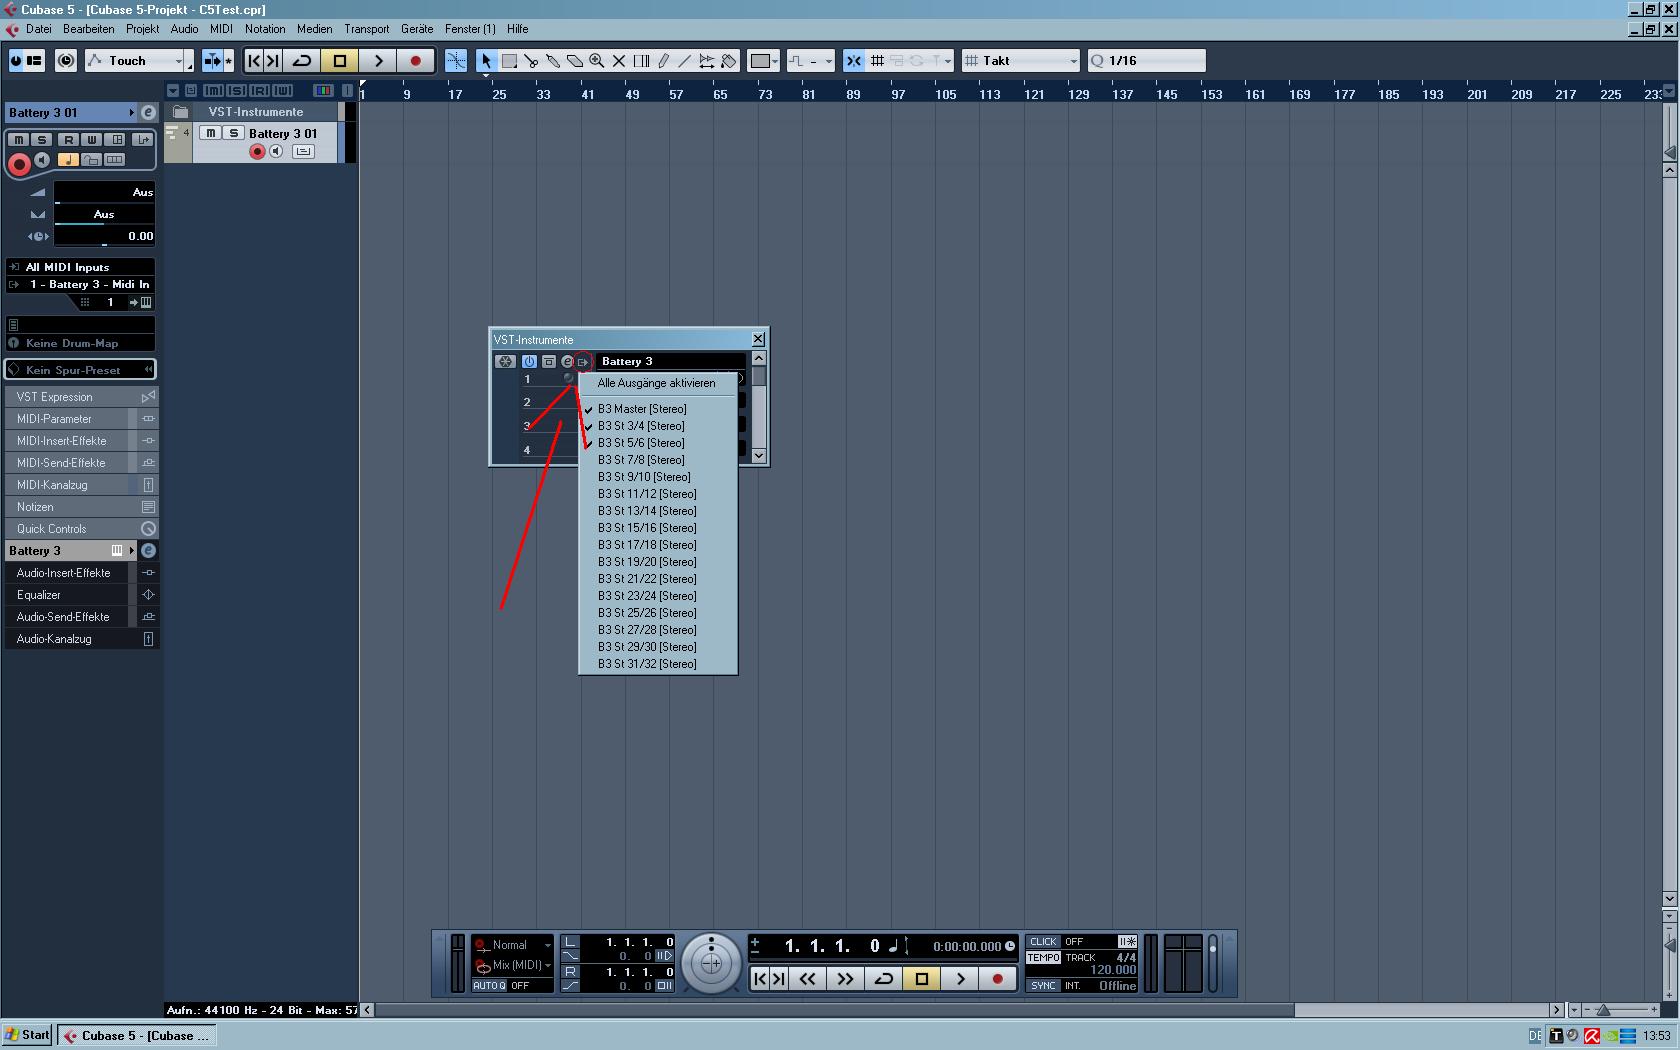Expand Equalizer inspector section
The image size is (1680, 1050).
click(81, 595)
